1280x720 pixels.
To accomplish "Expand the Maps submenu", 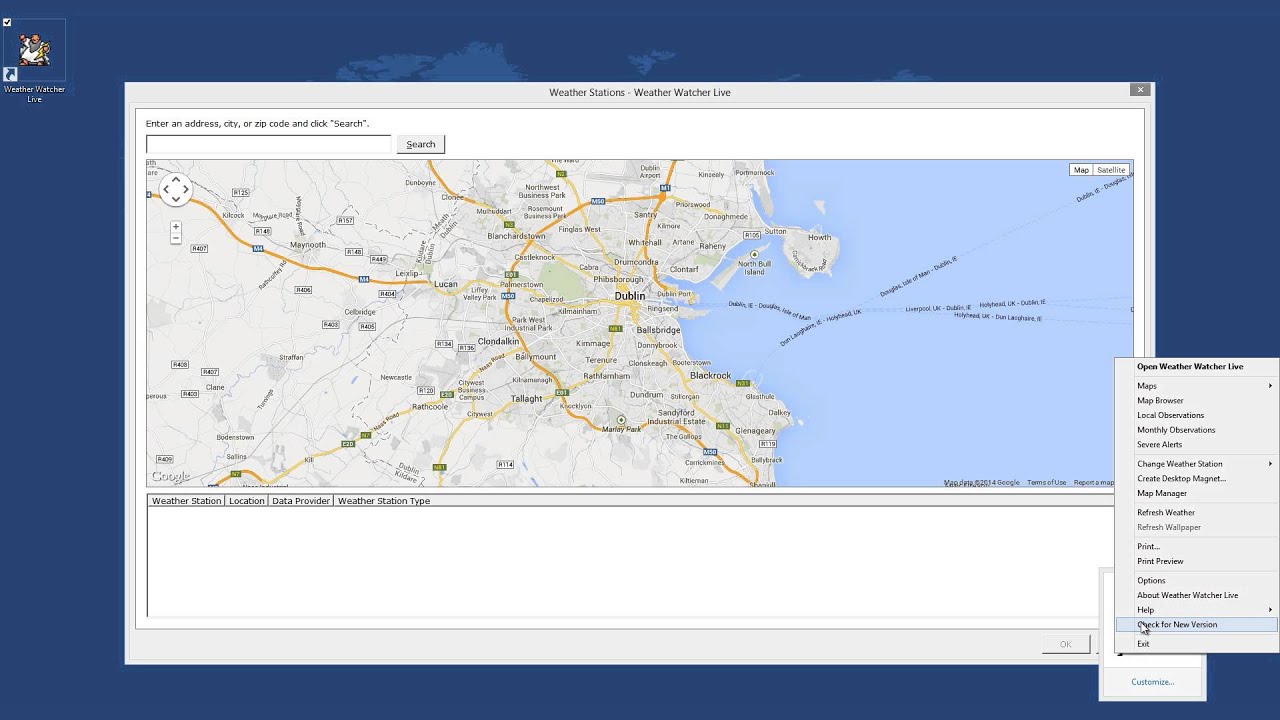I will click(x=1197, y=386).
